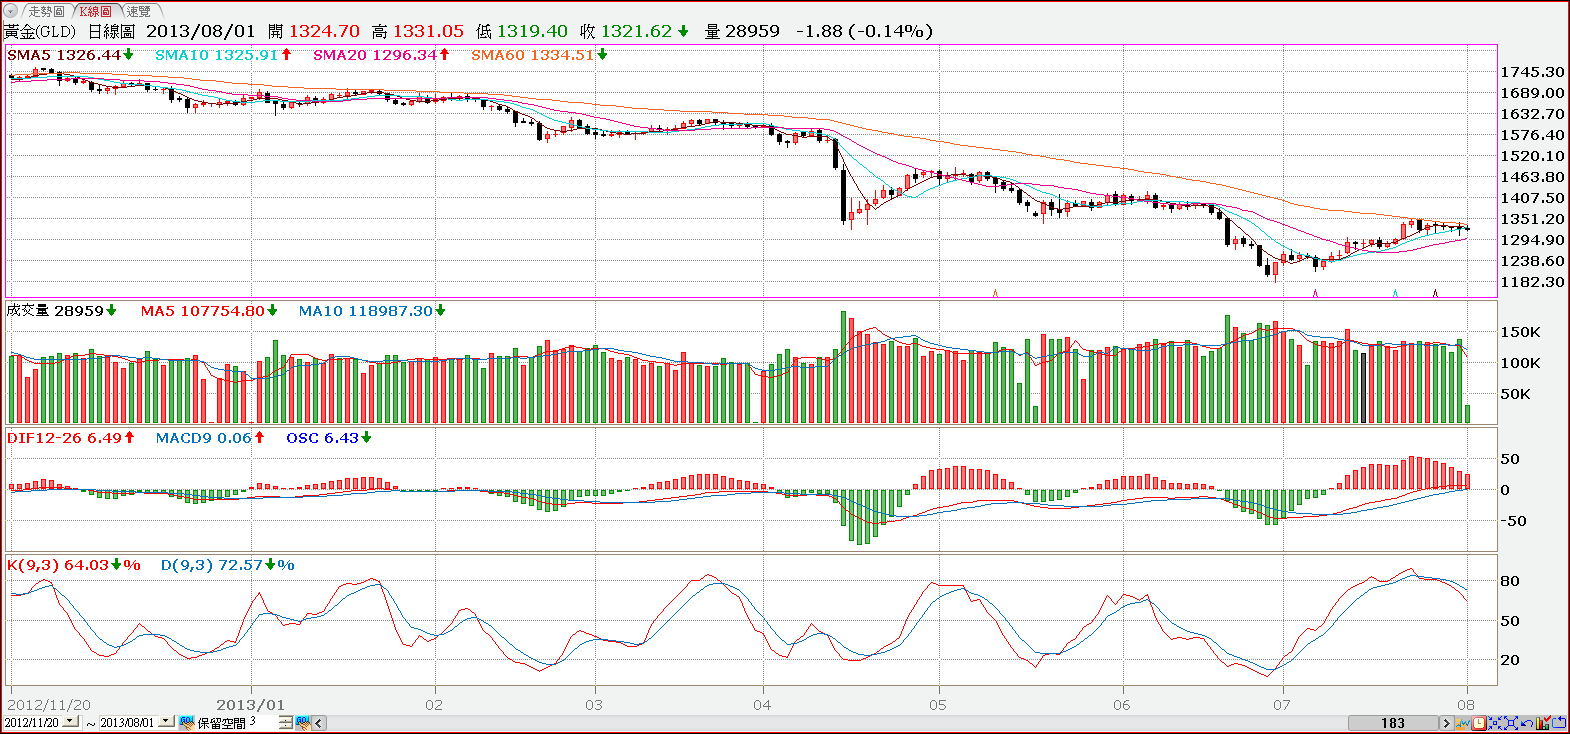Click the 183 bar-count scroll thumb
This screenshot has height=734, width=1570.
1393,723
